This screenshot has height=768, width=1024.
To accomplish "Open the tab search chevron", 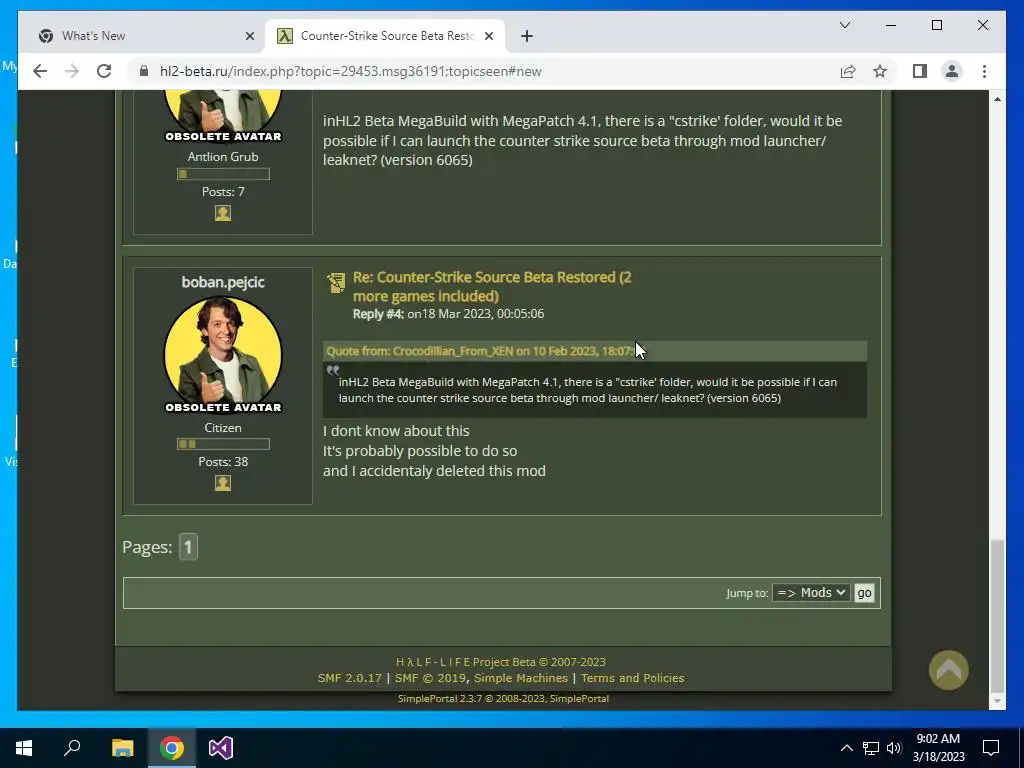I will pyautogui.click(x=844, y=25).
